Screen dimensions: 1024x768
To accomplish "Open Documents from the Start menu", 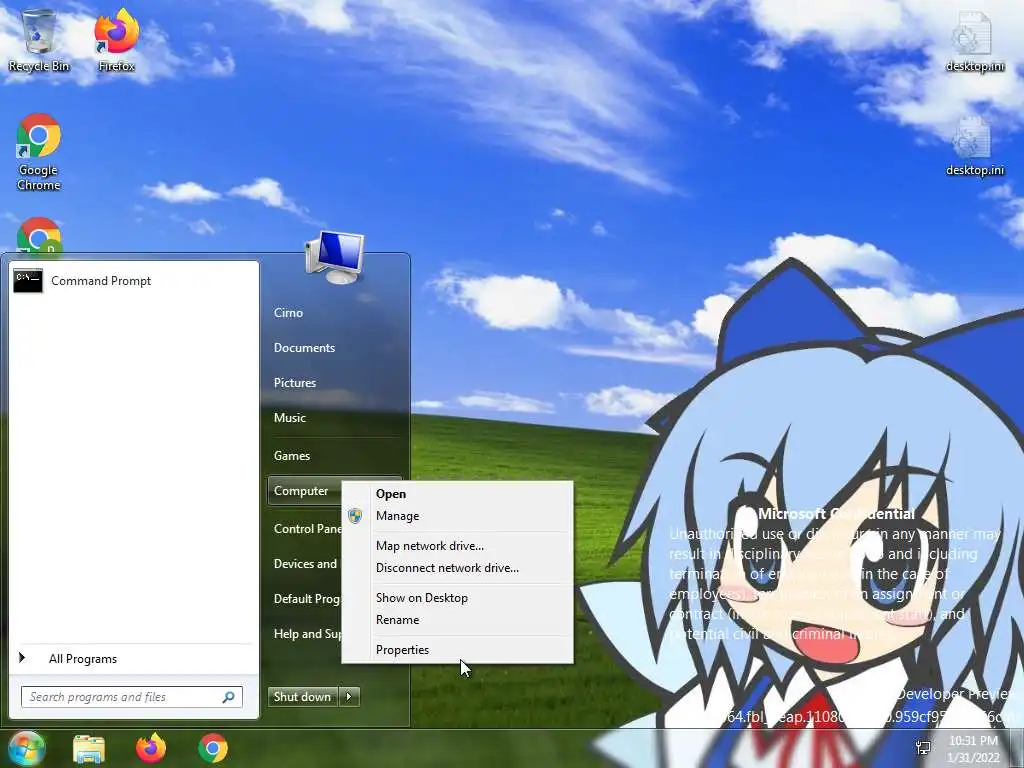I will pyautogui.click(x=304, y=348).
